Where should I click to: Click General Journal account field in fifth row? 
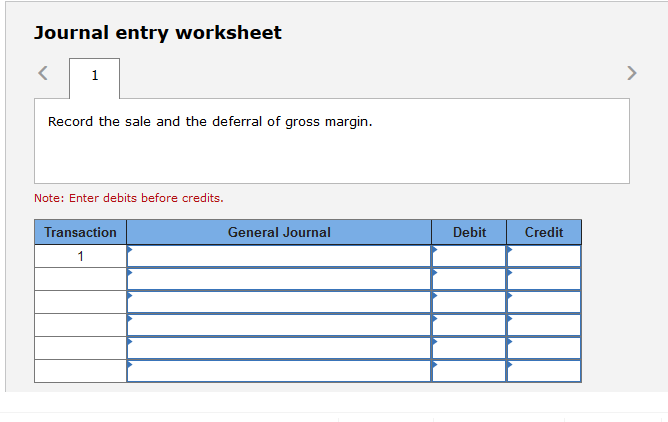[279, 348]
